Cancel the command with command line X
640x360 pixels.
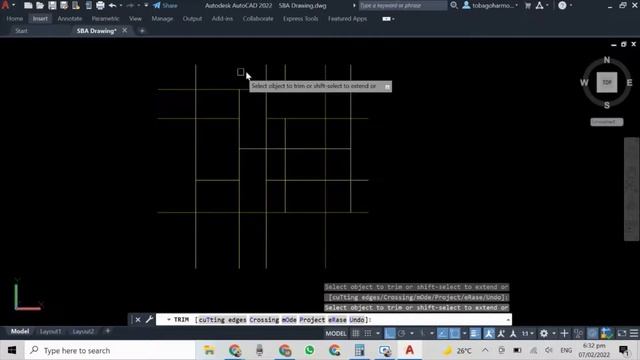[x=138, y=320]
